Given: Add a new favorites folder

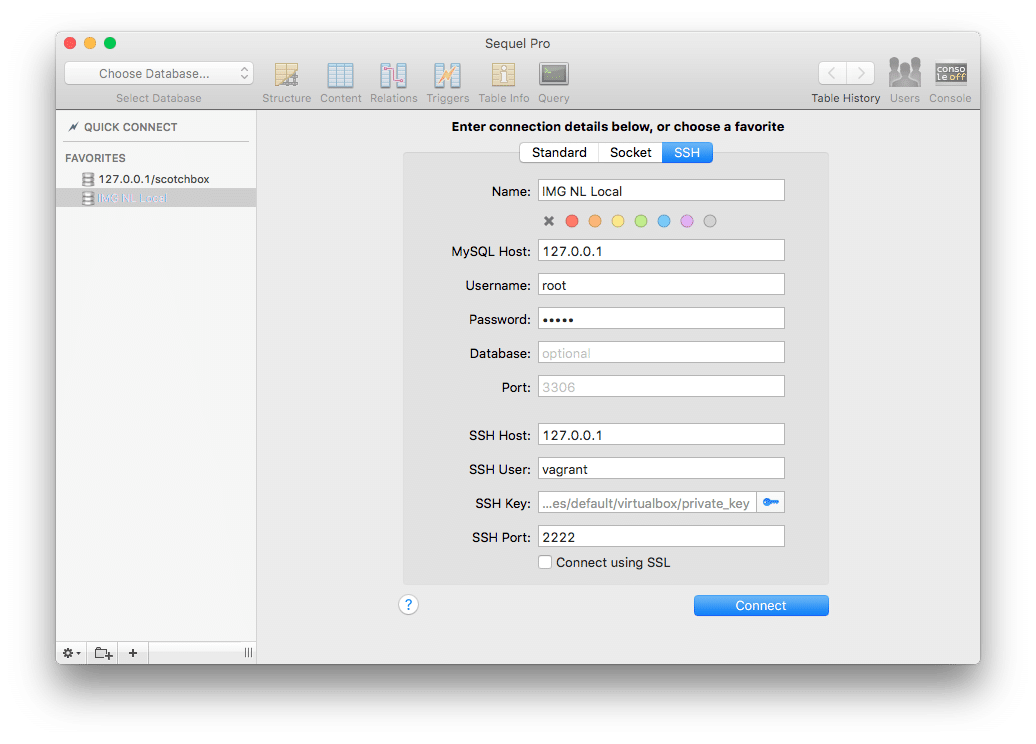Looking at the screenshot, I should coord(103,653).
